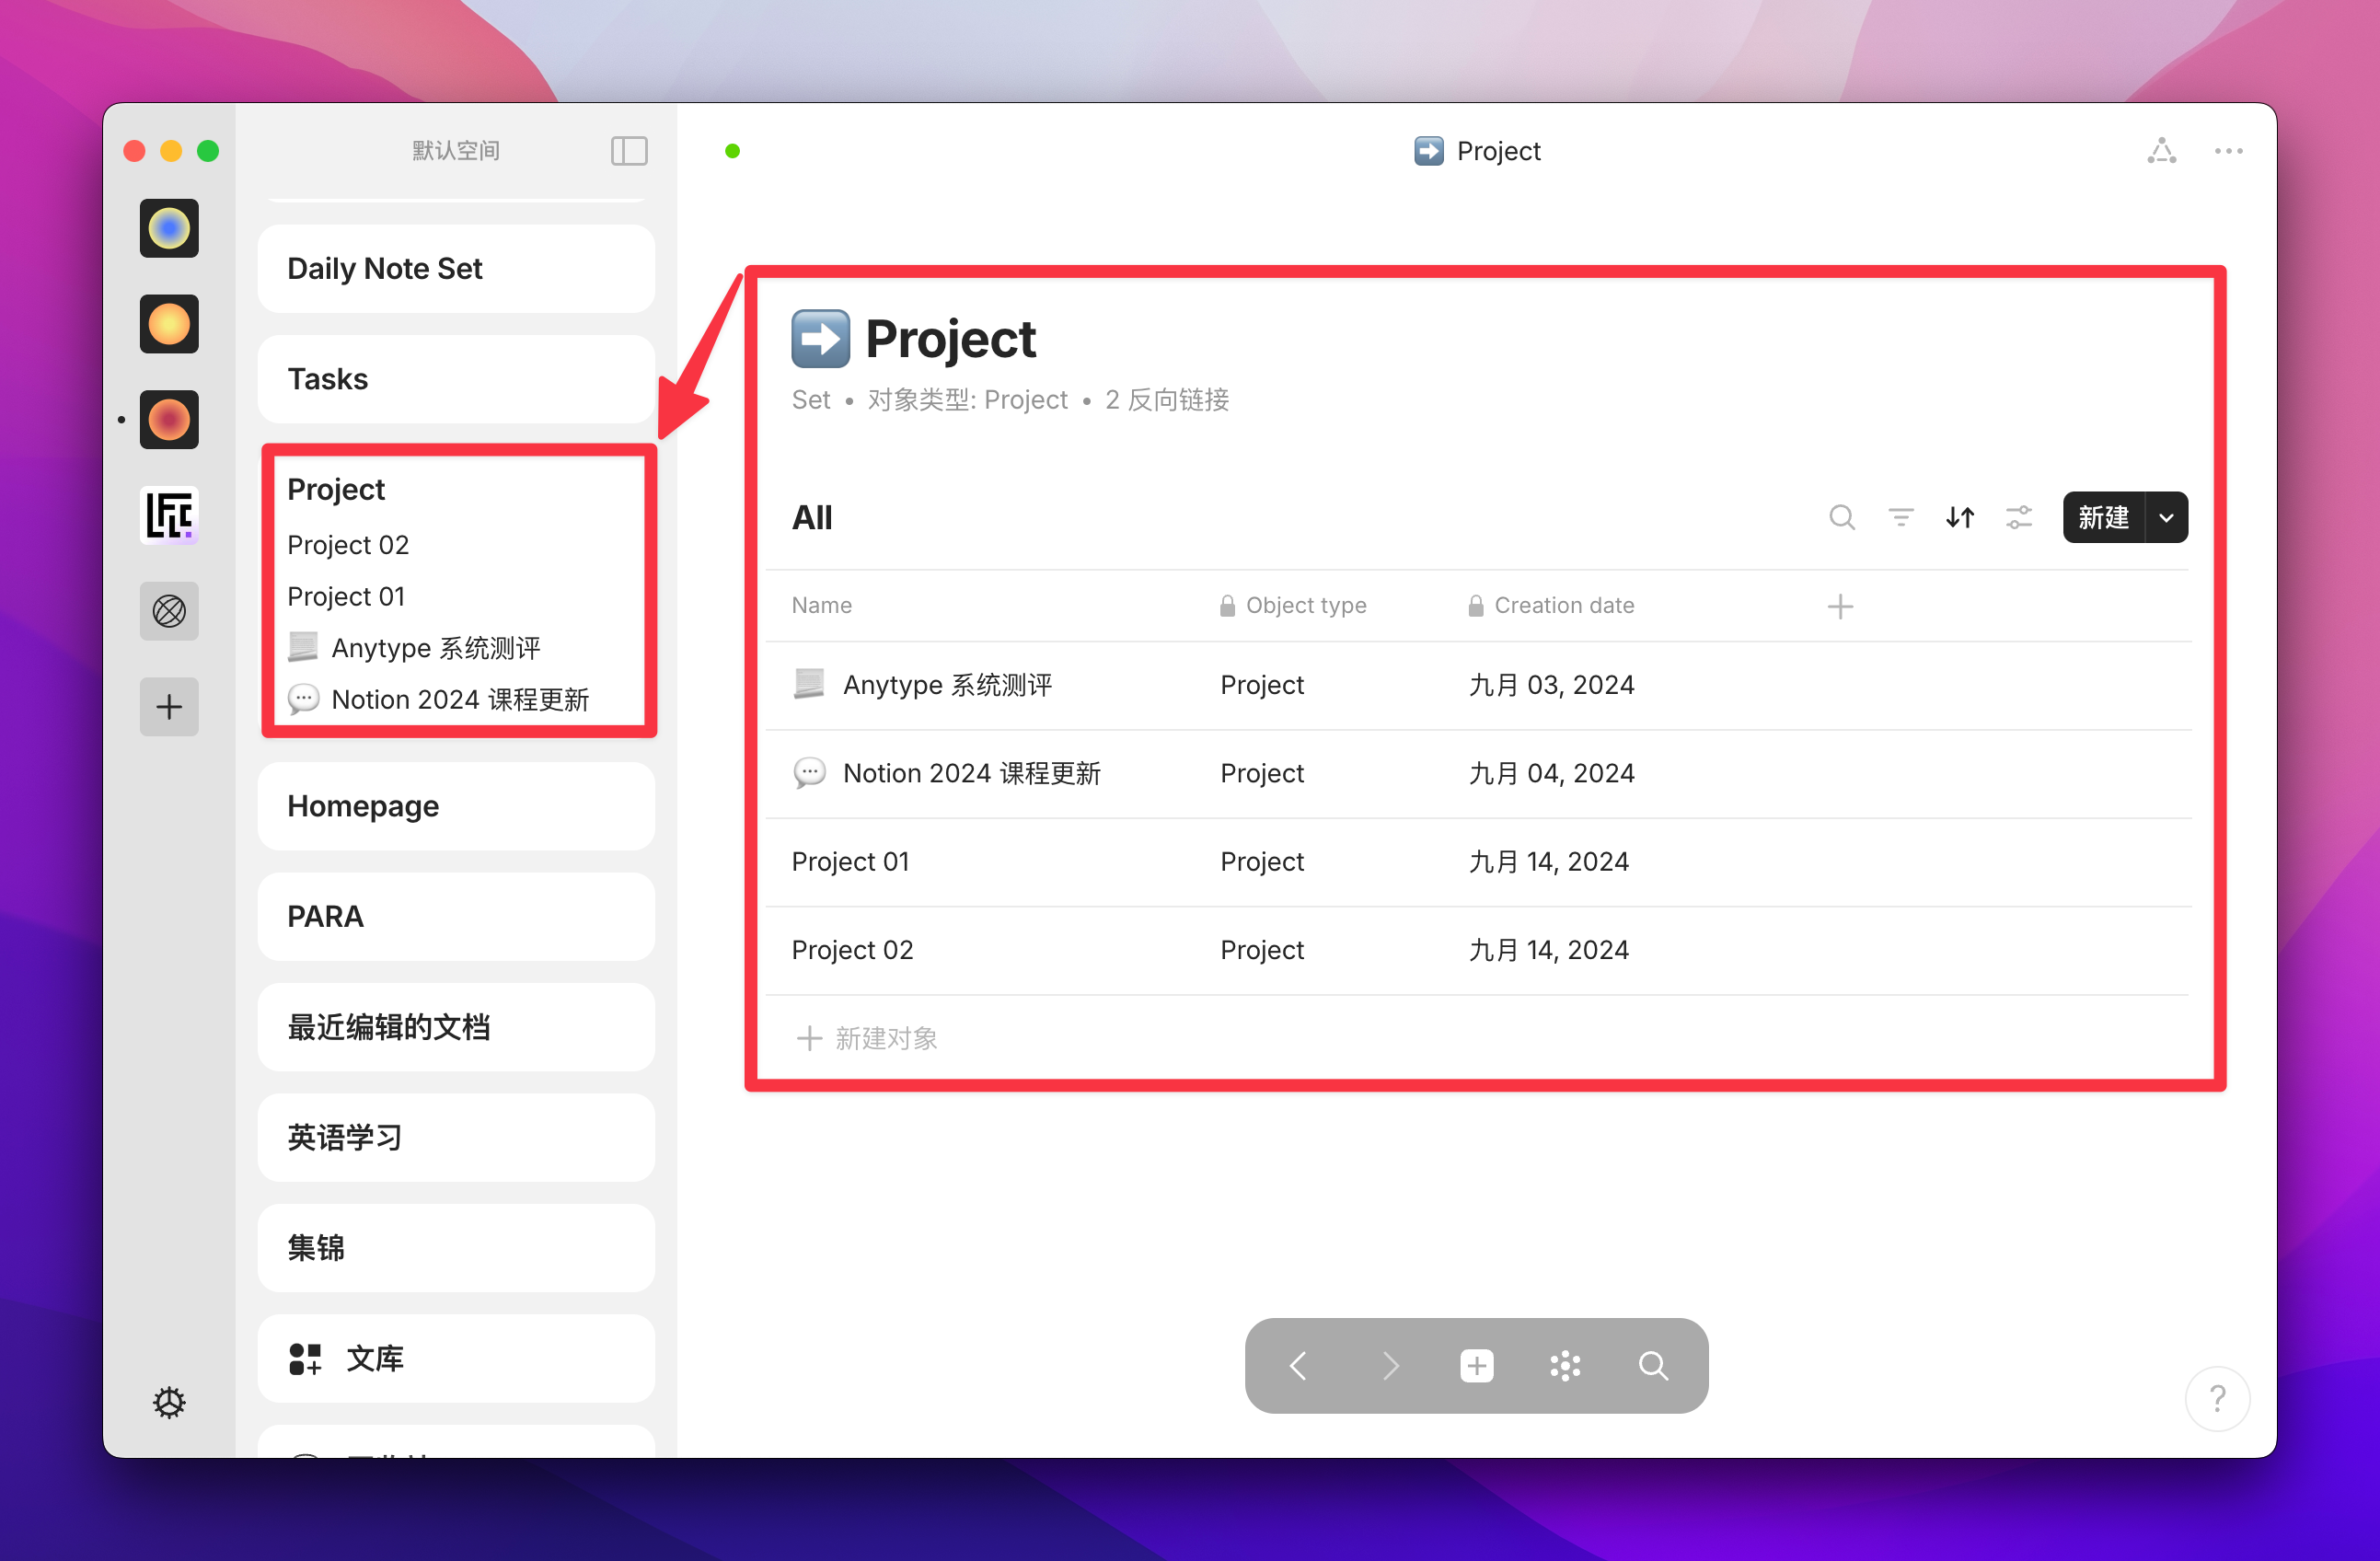Click the Project title in window header
2380x1561 pixels.
[1498, 151]
